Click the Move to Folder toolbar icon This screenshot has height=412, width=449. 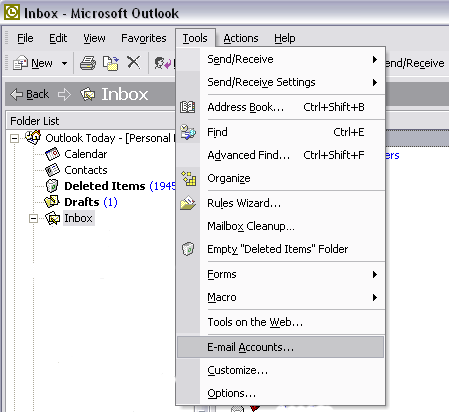(x=111, y=63)
